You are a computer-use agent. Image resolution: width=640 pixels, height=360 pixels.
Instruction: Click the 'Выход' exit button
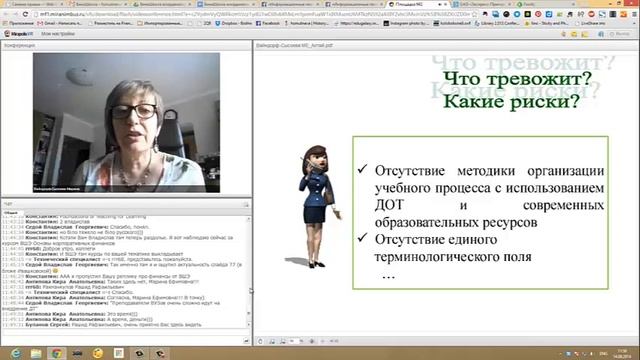(620, 34)
